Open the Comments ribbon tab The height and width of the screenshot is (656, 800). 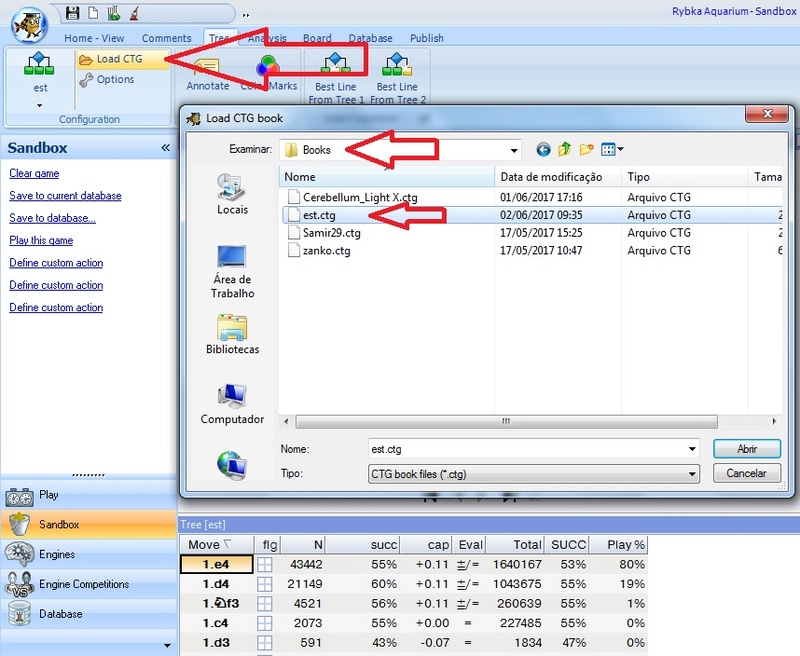coord(166,38)
